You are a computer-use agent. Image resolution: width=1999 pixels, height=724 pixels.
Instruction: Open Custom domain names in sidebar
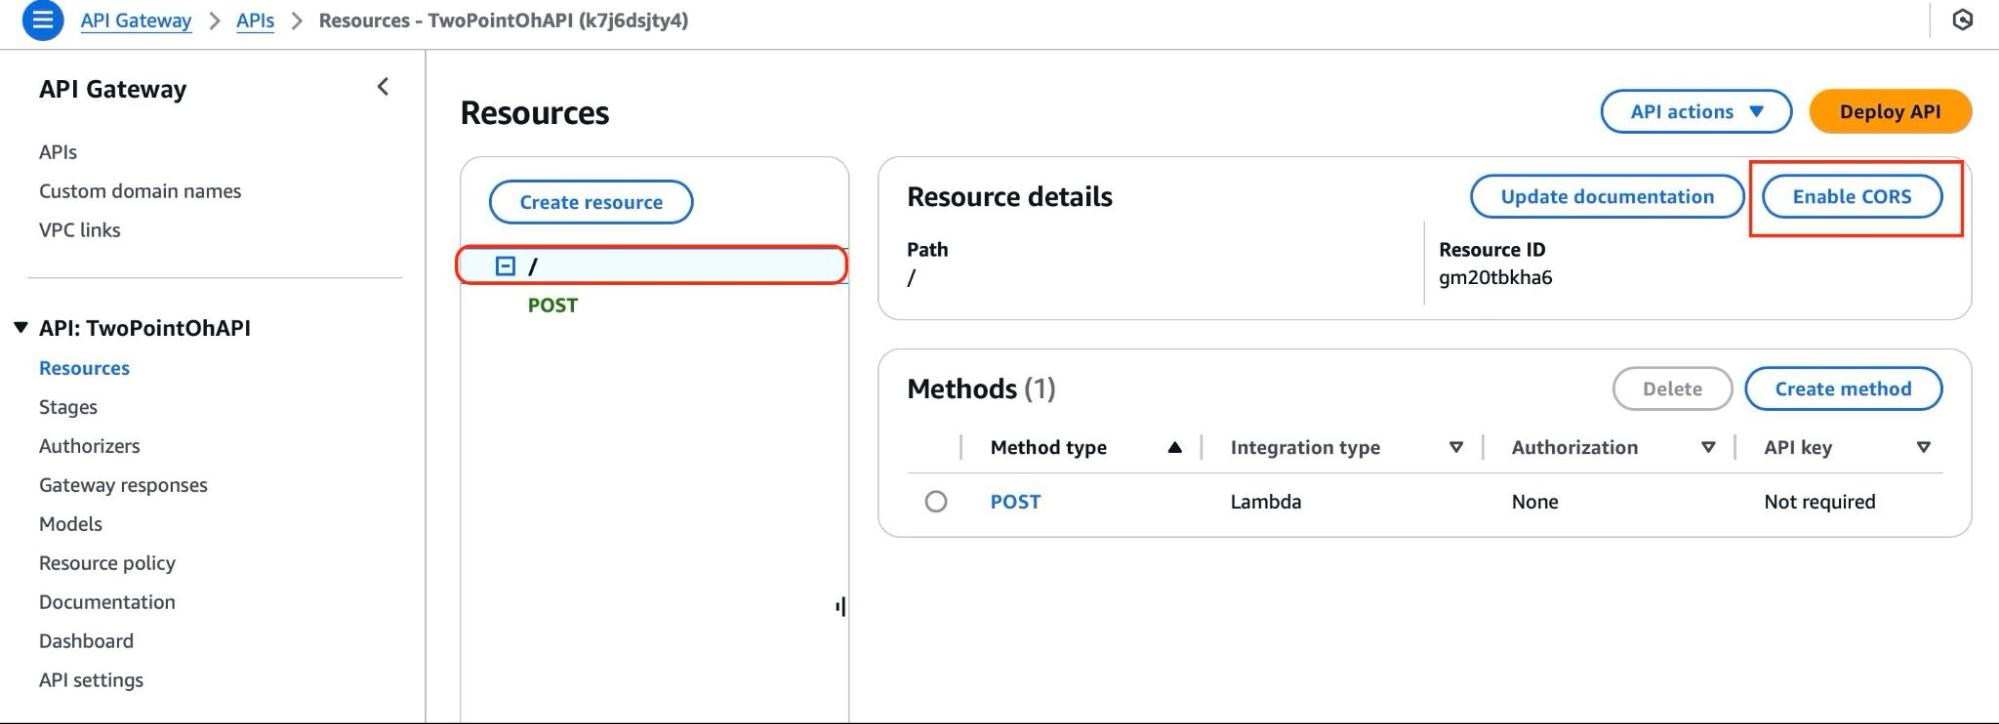(x=140, y=191)
